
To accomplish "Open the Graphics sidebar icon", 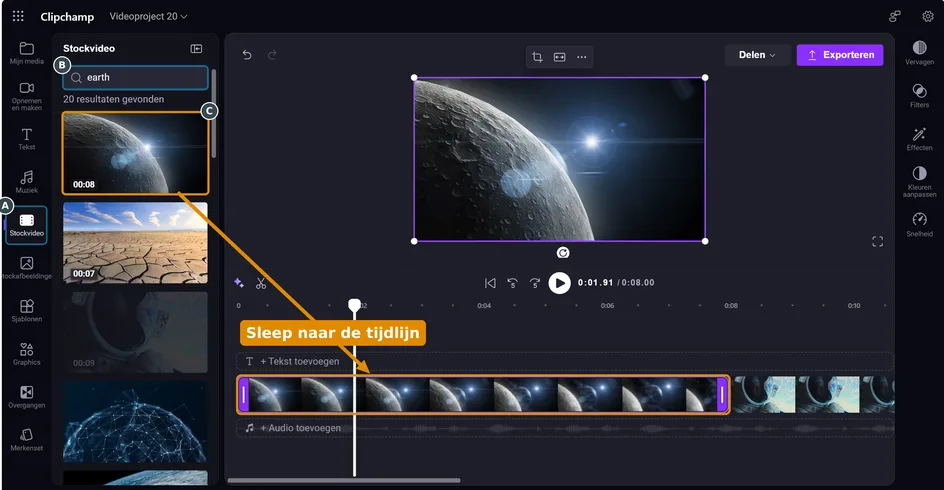I will coord(26,354).
